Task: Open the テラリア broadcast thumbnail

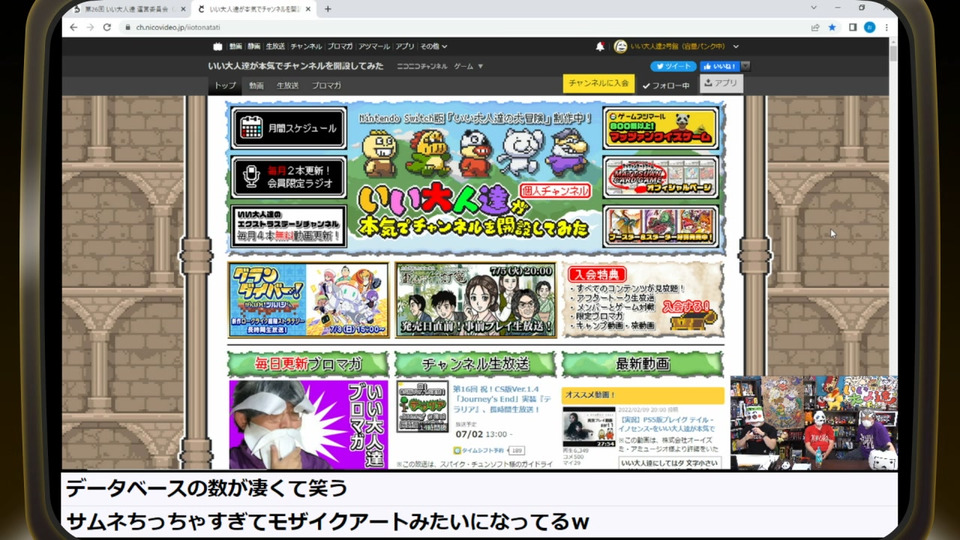Action: 422,407
